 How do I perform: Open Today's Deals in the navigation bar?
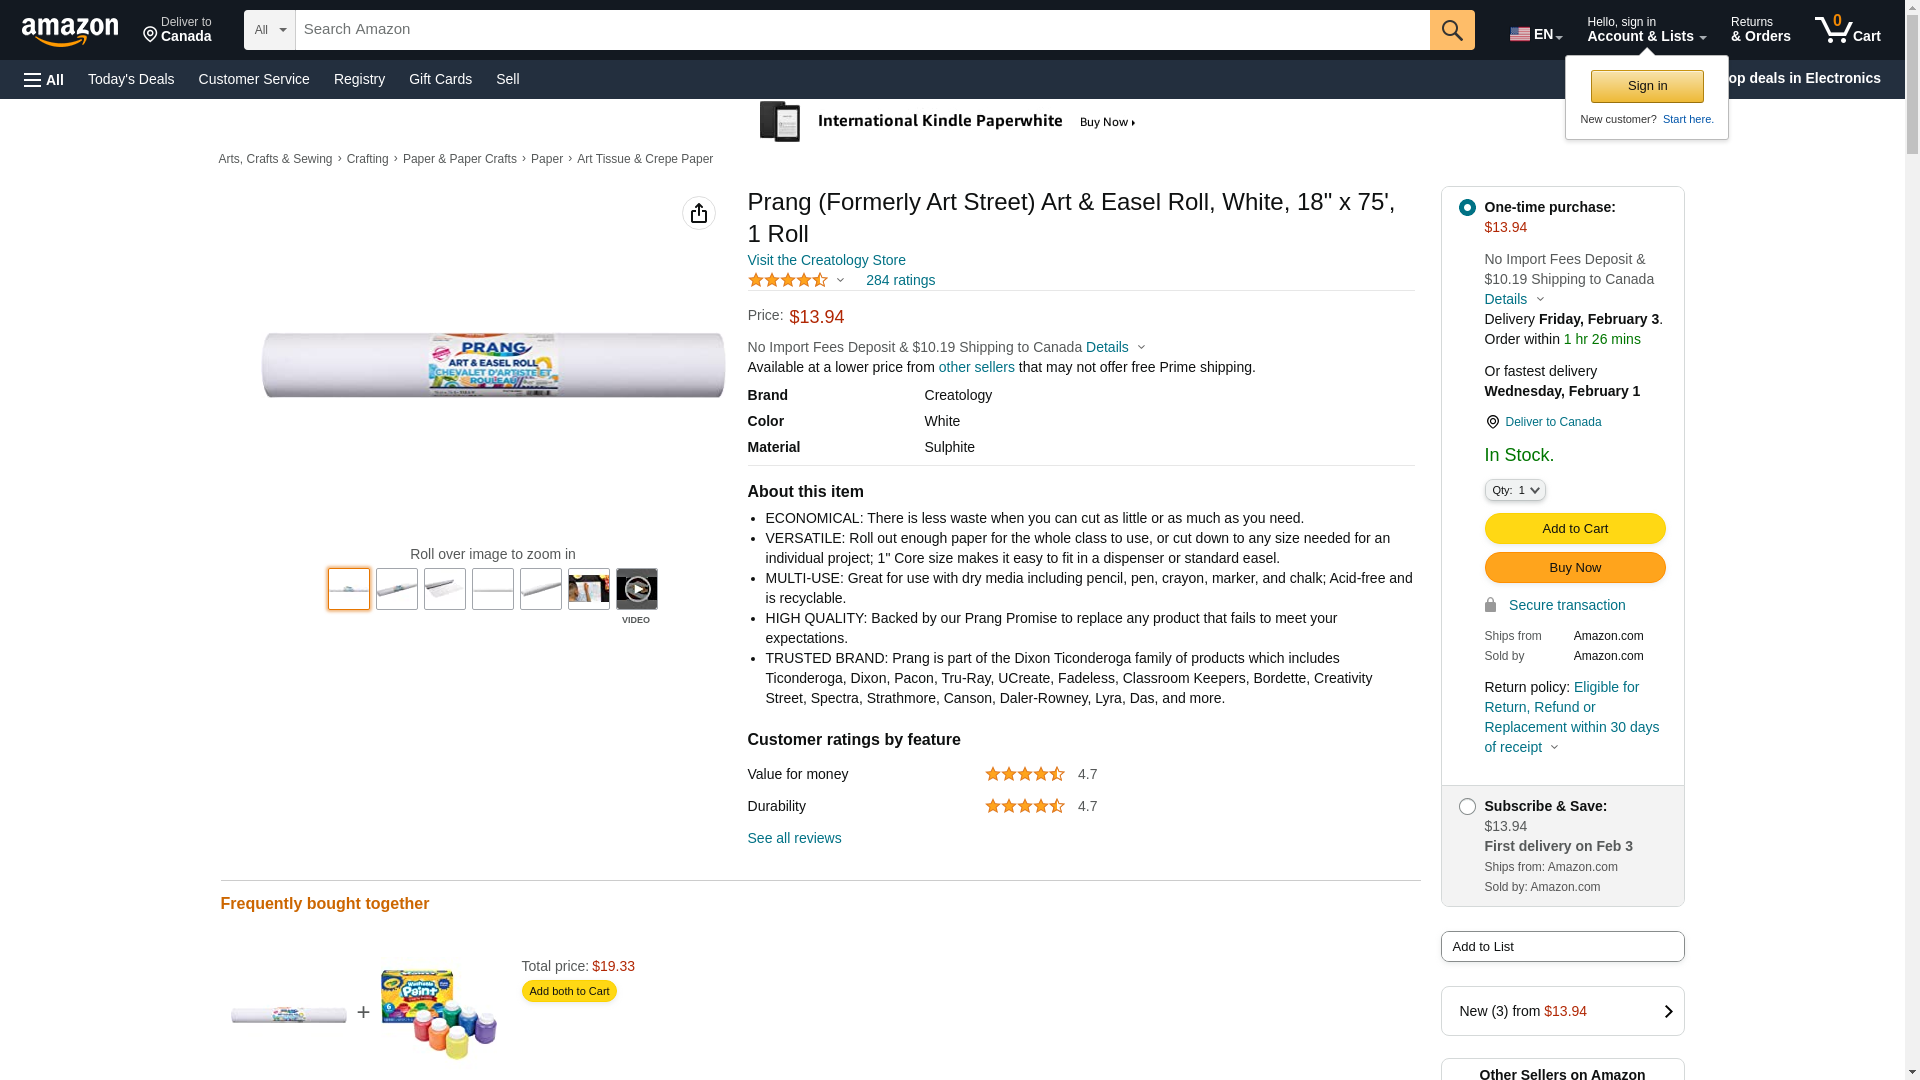point(131,79)
